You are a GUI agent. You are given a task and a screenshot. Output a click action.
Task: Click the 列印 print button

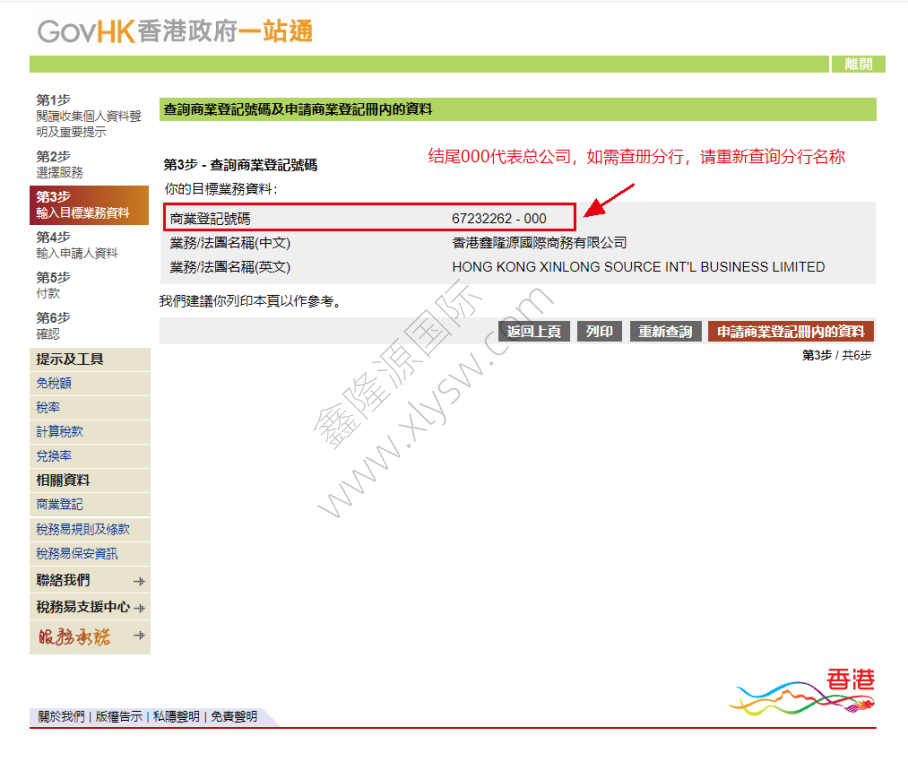click(599, 331)
